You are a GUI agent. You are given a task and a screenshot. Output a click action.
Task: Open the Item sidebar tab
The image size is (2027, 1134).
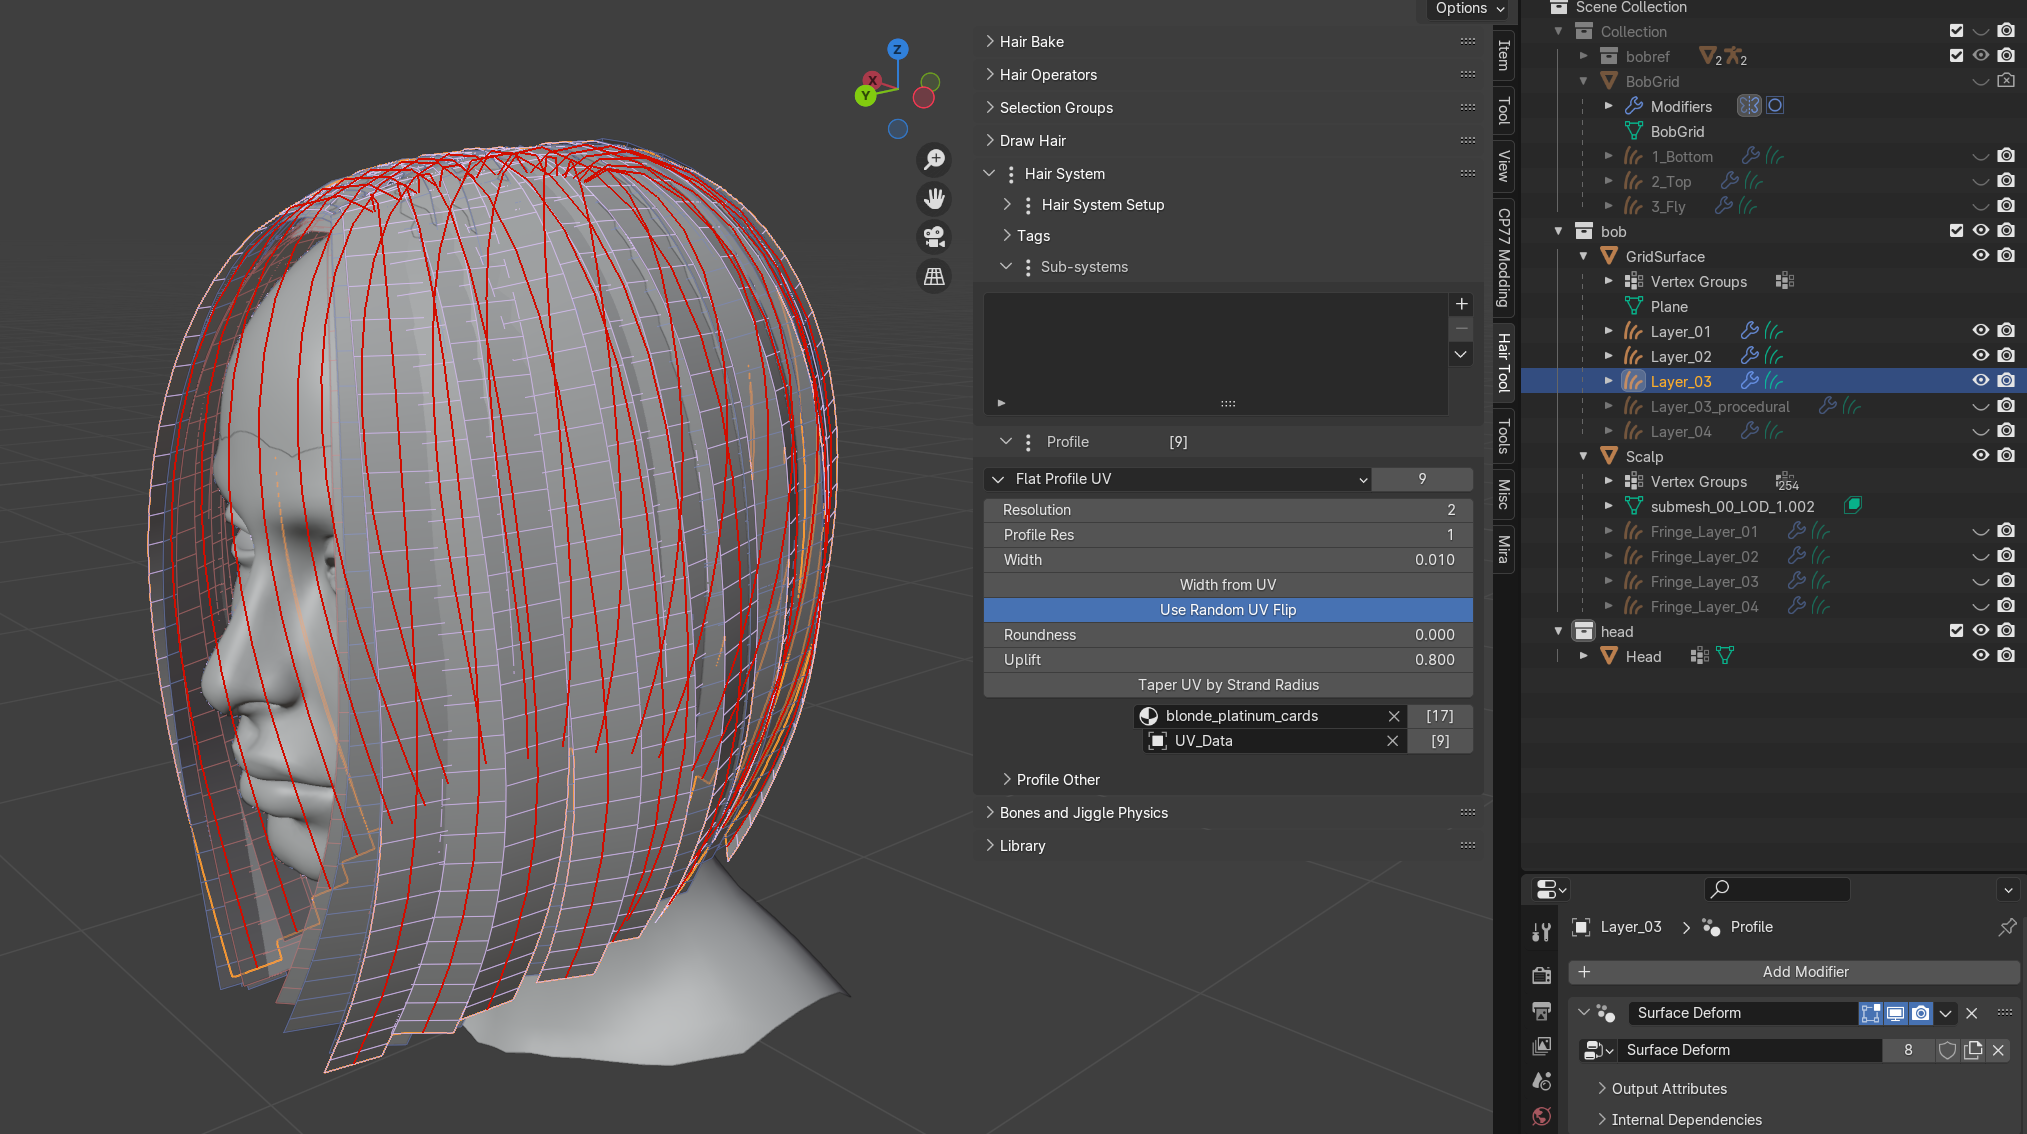(x=1503, y=55)
